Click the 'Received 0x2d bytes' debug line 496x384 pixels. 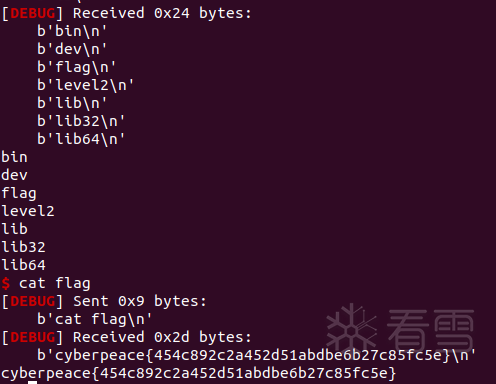162,337
